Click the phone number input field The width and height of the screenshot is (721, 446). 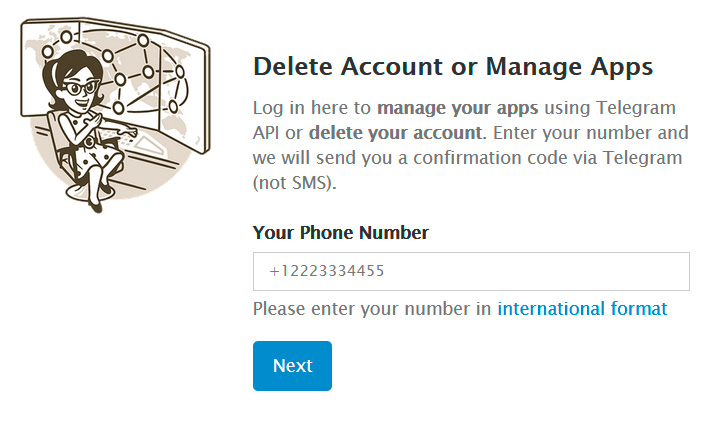point(471,271)
